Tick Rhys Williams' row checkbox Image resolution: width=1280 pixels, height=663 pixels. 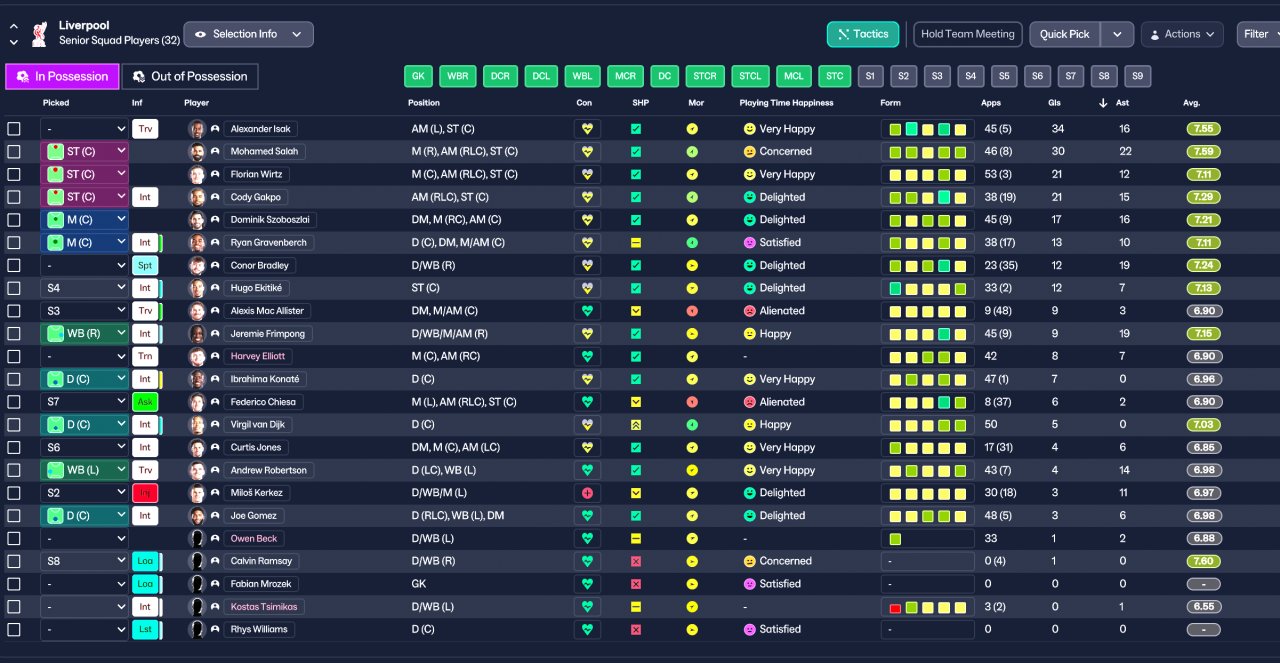[14, 630]
